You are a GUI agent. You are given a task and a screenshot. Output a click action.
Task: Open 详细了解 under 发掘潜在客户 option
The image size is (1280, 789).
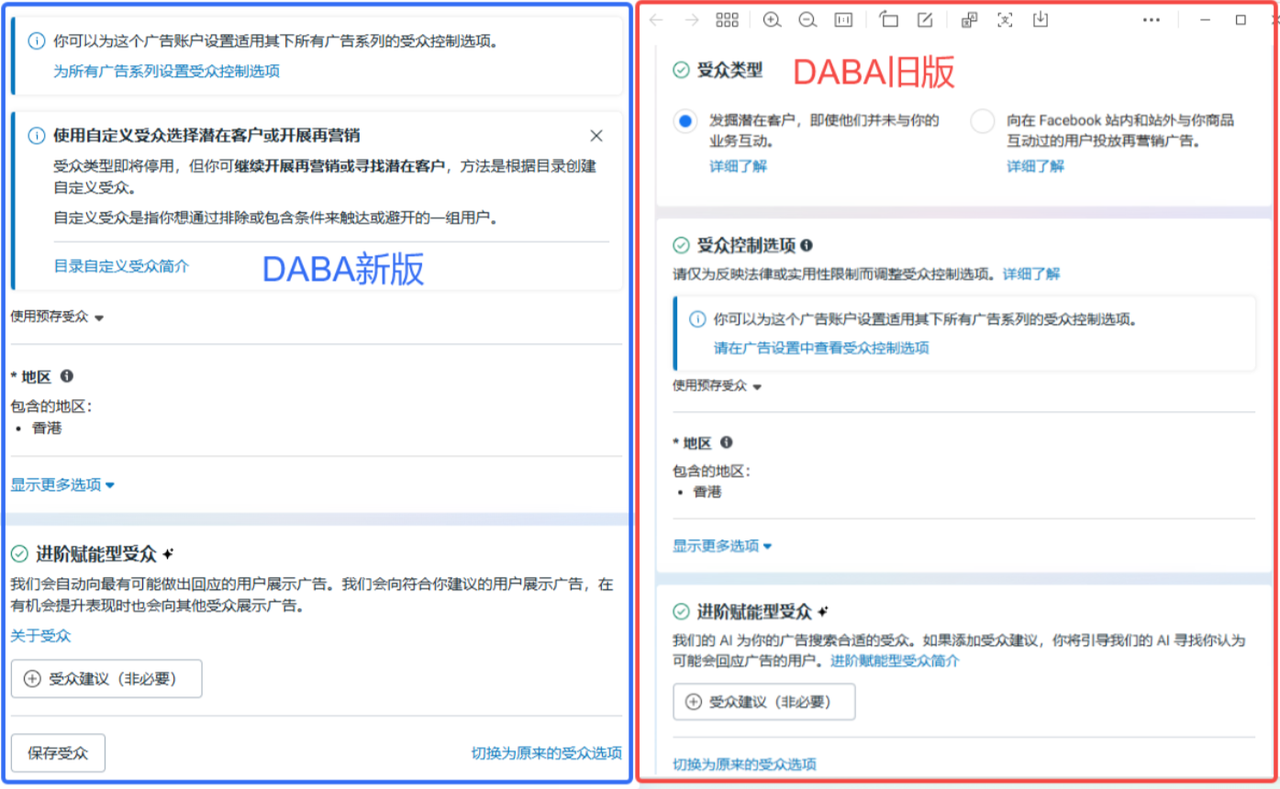point(738,166)
